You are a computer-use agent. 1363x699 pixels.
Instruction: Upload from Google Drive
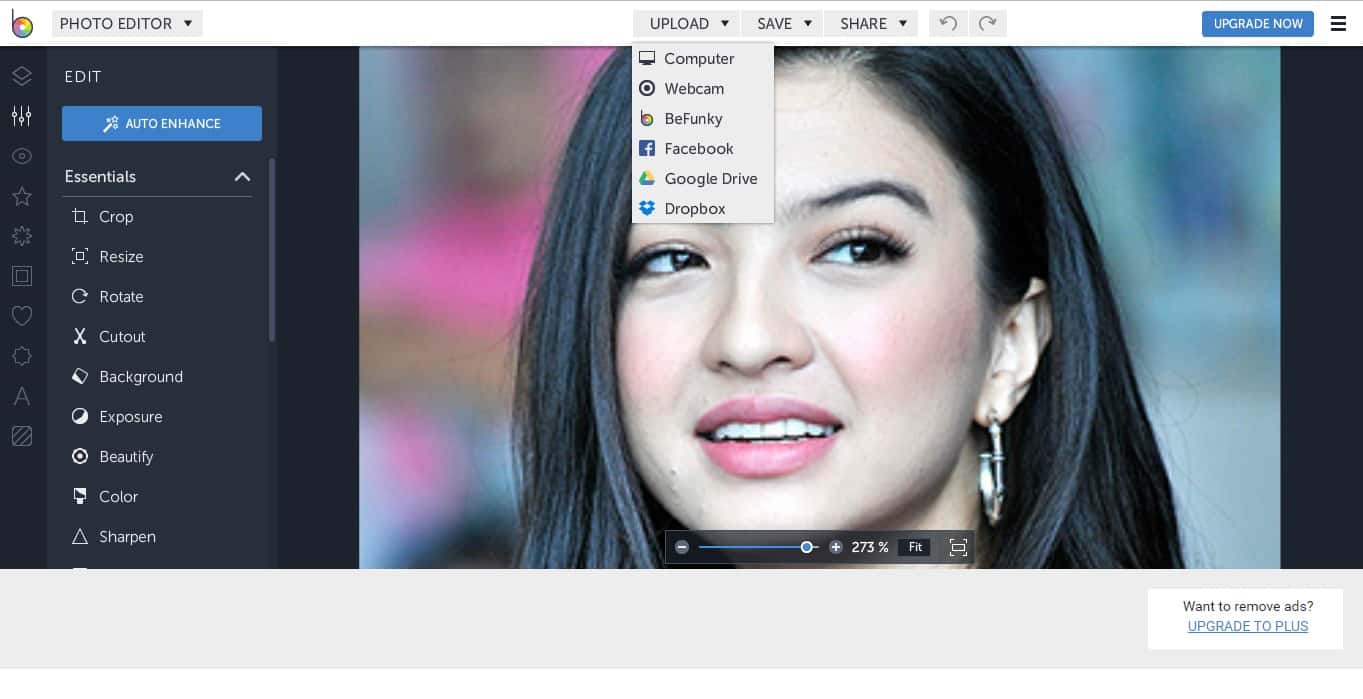coord(703,179)
